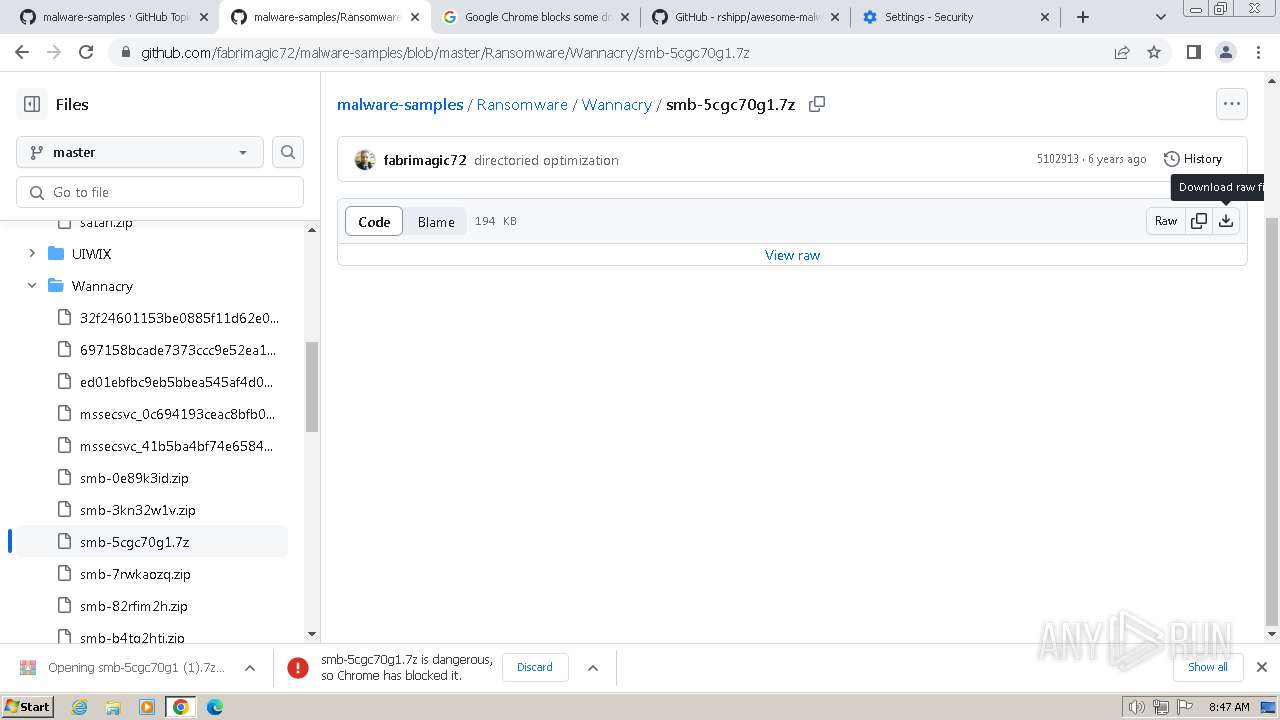Launch Internet Explorer from taskbar
This screenshot has width=1280, height=720.
click(x=79, y=707)
